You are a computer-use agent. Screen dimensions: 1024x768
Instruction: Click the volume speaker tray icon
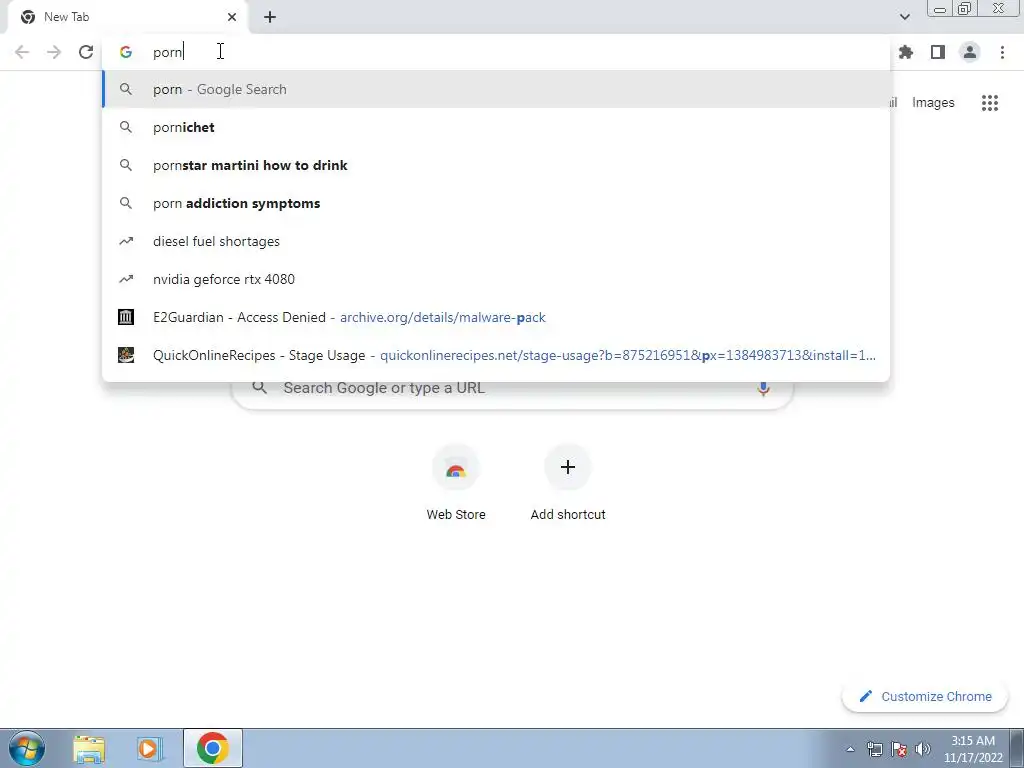click(x=923, y=749)
